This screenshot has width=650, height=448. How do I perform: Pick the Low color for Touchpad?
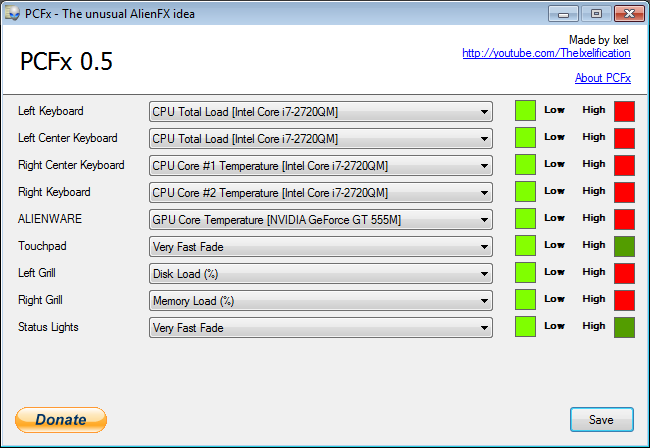coord(525,245)
